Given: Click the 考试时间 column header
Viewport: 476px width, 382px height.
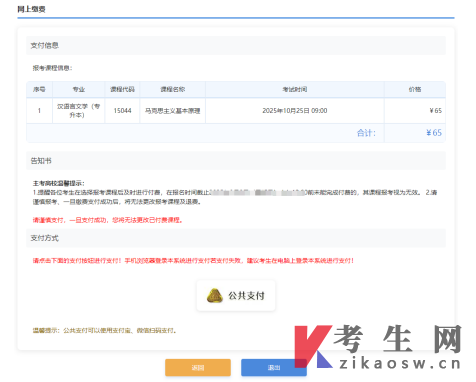Looking at the screenshot, I should (295, 89).
